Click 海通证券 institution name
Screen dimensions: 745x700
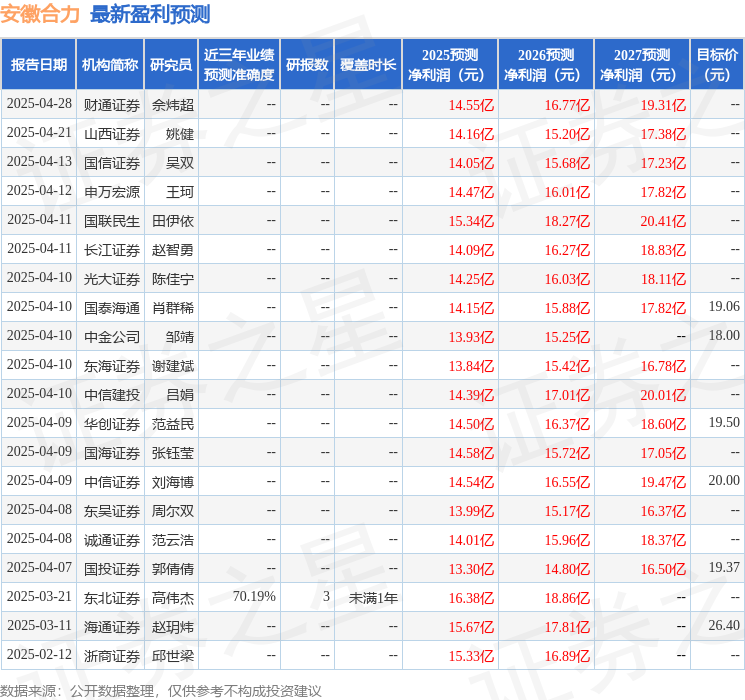(x=112, y=627)
